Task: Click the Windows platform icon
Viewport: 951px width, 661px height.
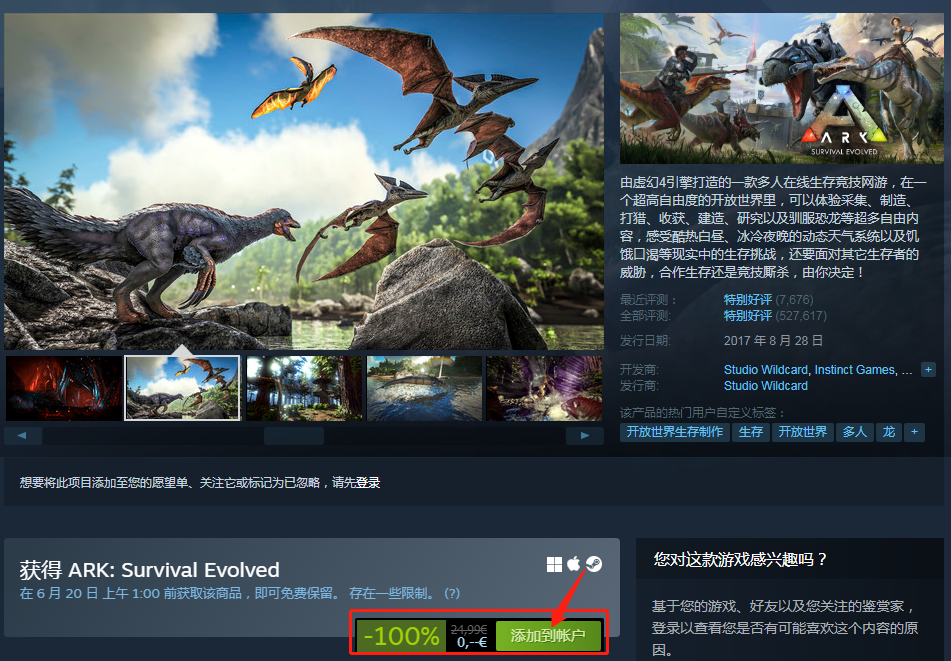Action: click(554, 565)
